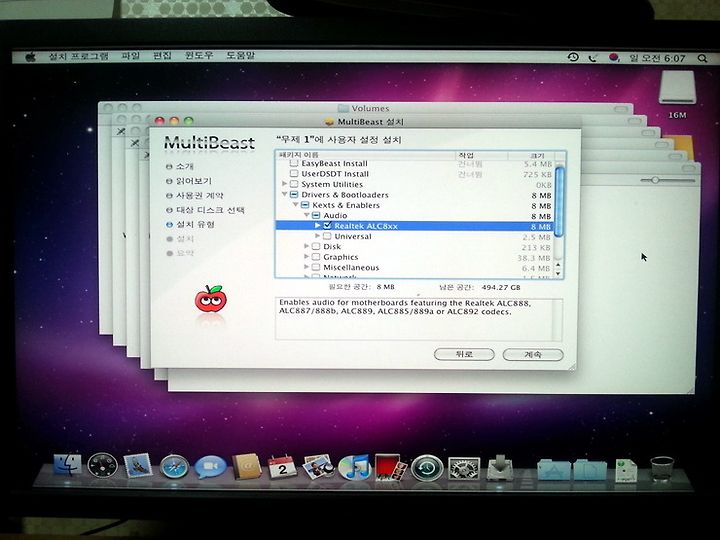Open the 도움말 menu
Viewport: 720px width, 540px height.
[240, 56]
